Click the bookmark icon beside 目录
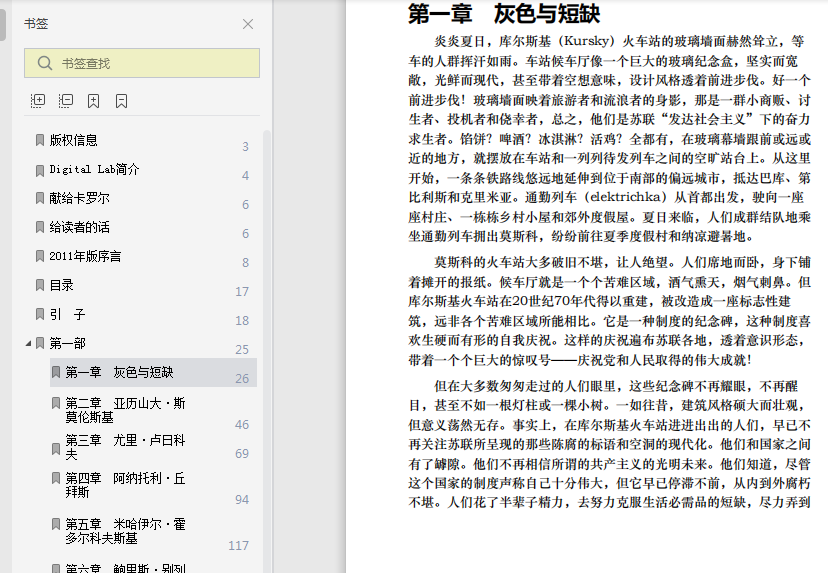 [x=40, y=285]
